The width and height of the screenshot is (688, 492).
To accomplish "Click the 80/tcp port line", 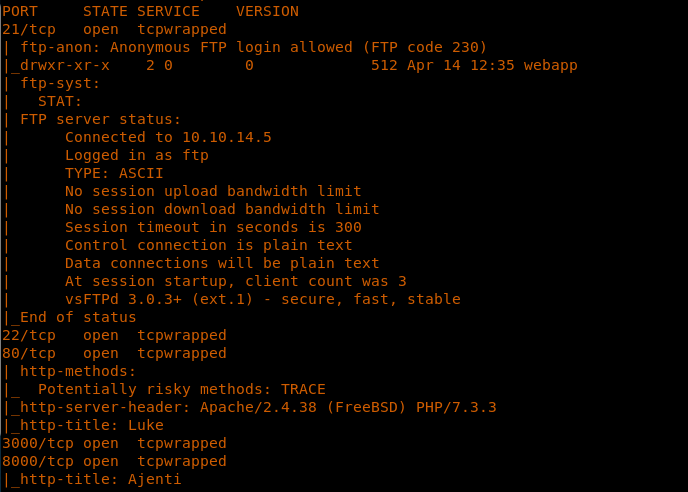I will [114, 353].
